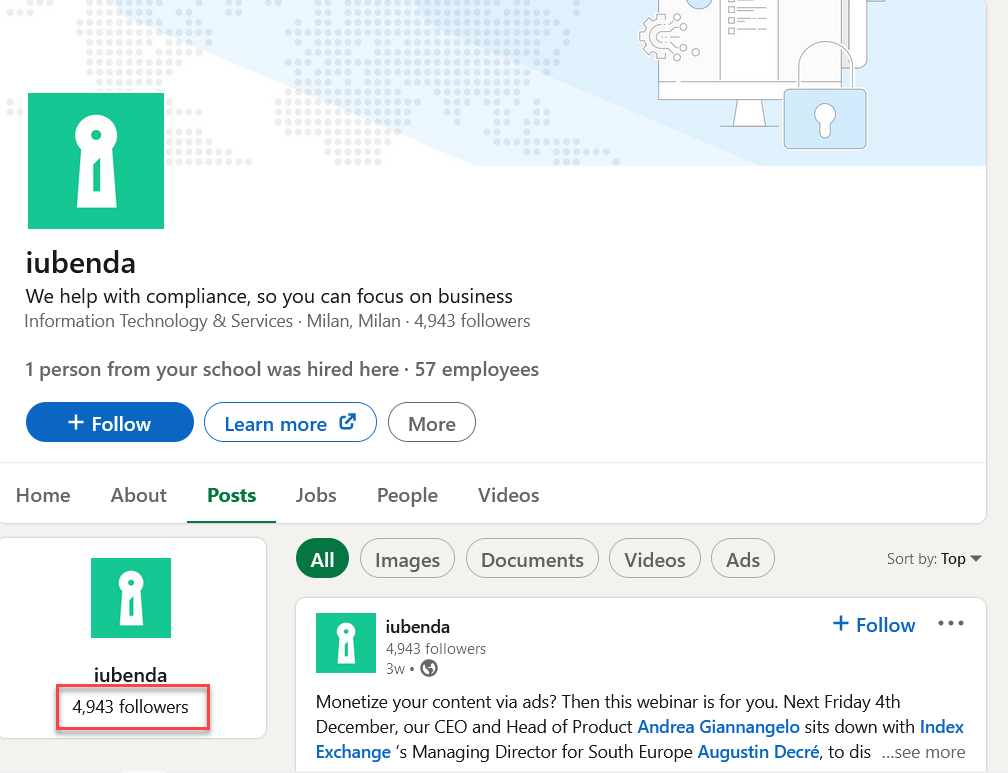Click the iubenda logo in the sidebar card

coord(131,598)
